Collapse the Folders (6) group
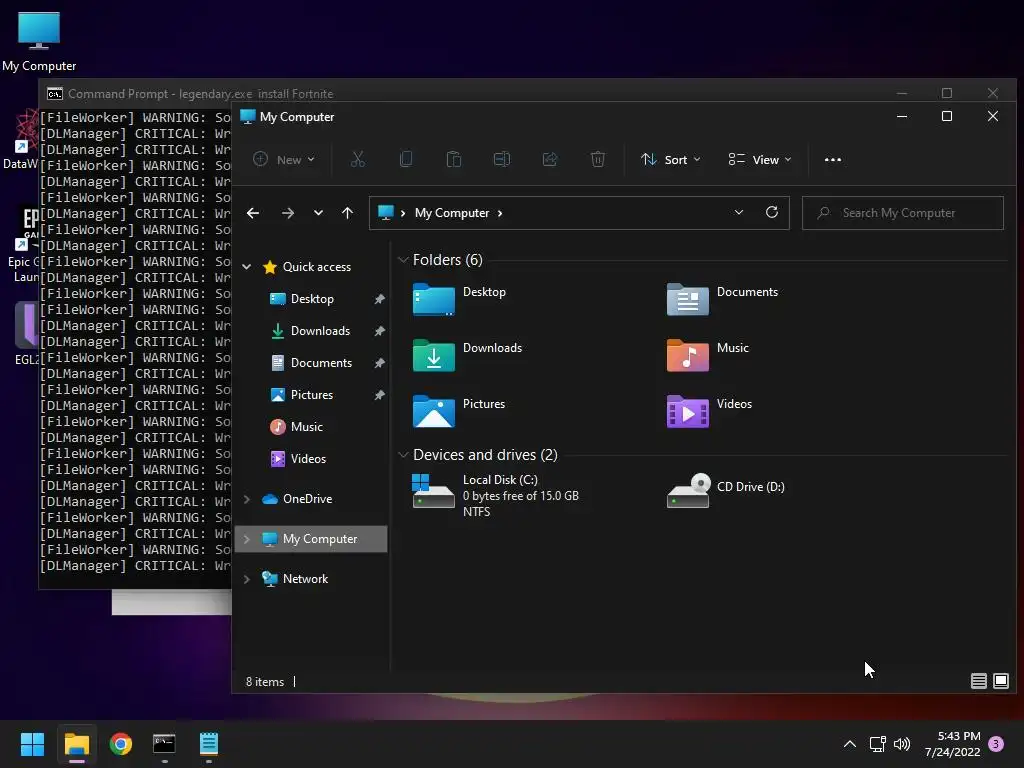The image size is (1024, 768). [403, 260]
